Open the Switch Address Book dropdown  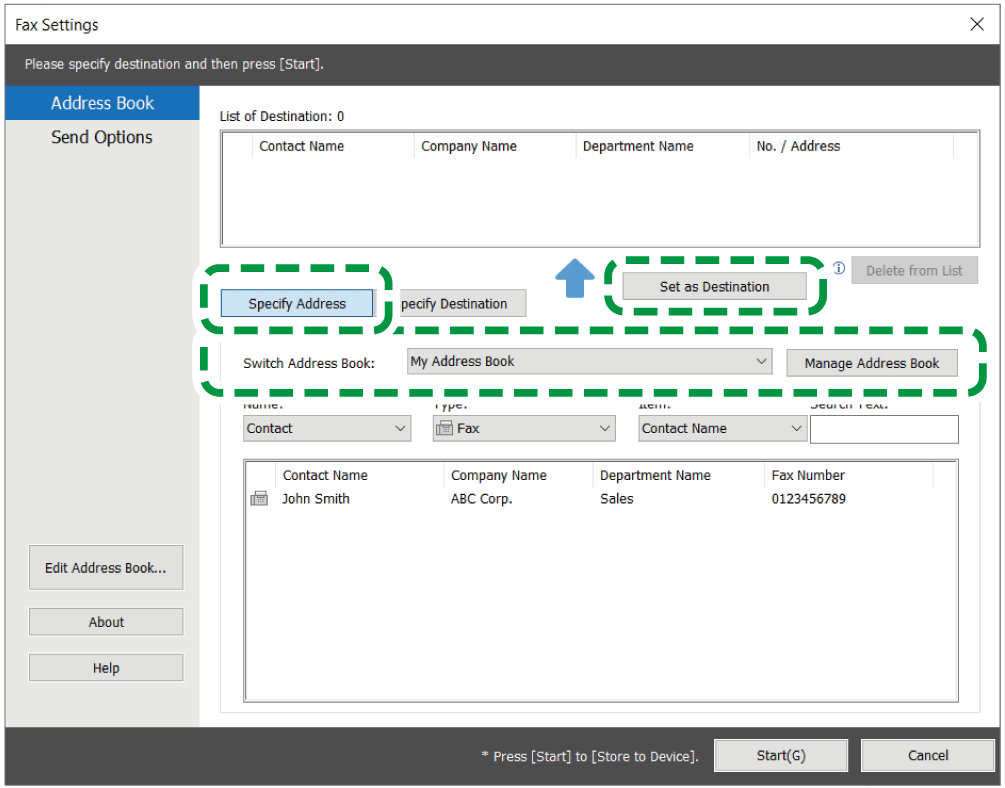click(589, 362)
